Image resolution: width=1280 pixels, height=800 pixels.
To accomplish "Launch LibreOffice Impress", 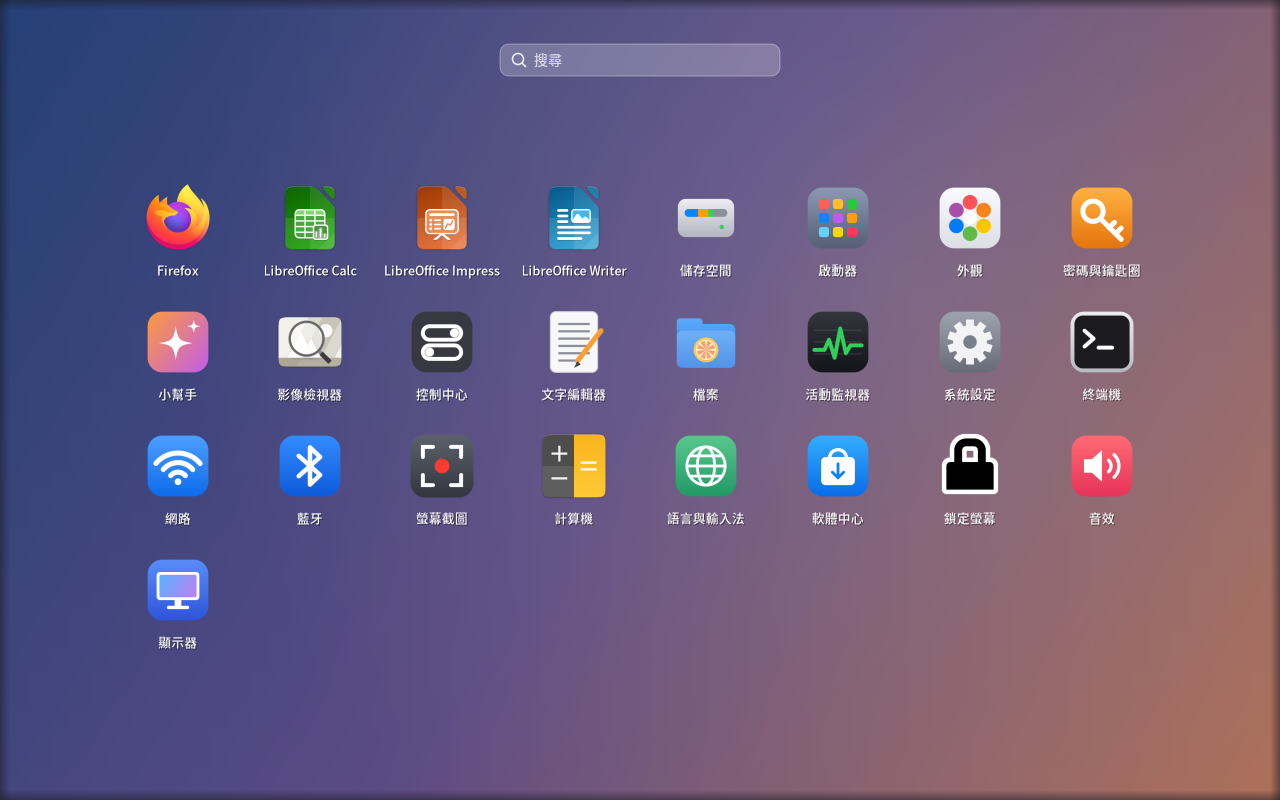I will pyautogui.click(x=442, y=218).
